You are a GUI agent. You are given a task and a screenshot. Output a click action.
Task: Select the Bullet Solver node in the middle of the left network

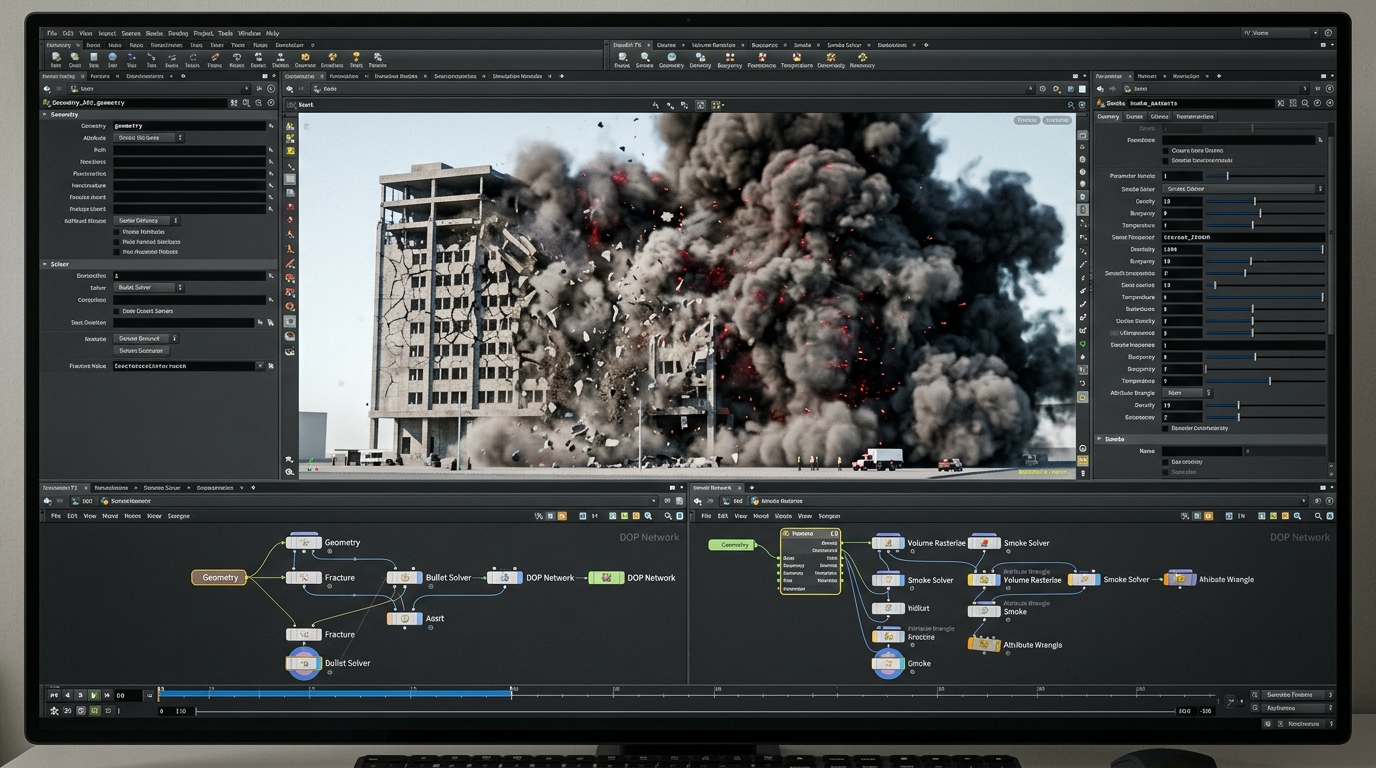[404, 578]
